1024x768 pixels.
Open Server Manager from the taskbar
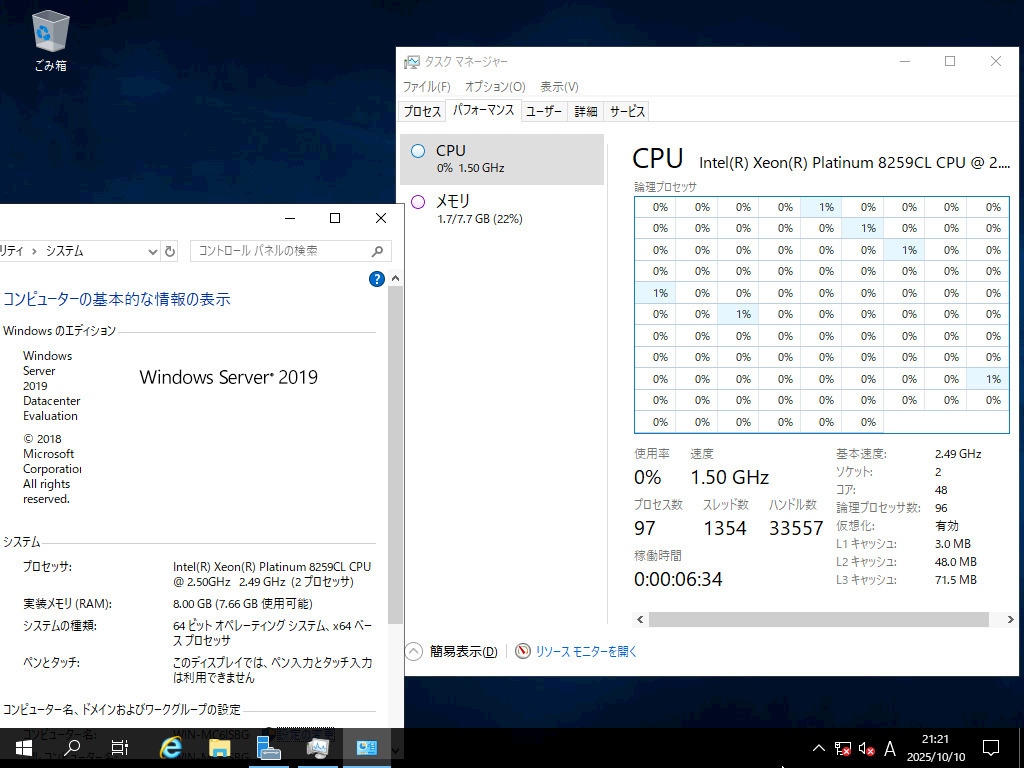(x=268, y=748)
